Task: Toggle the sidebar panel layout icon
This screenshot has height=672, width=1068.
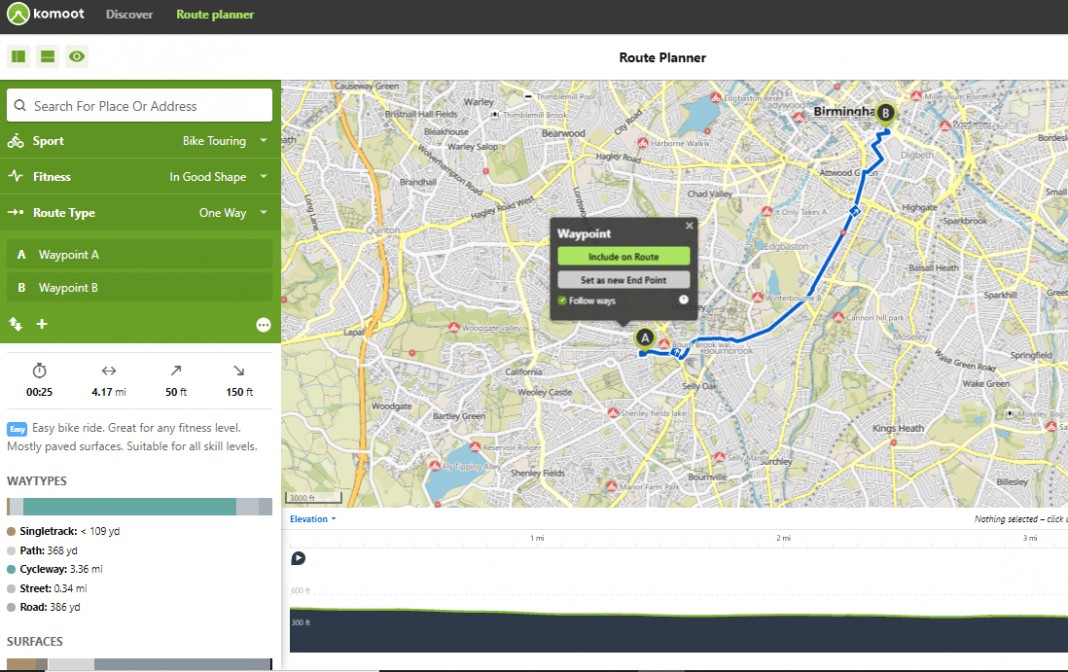Action: (18, 57)
